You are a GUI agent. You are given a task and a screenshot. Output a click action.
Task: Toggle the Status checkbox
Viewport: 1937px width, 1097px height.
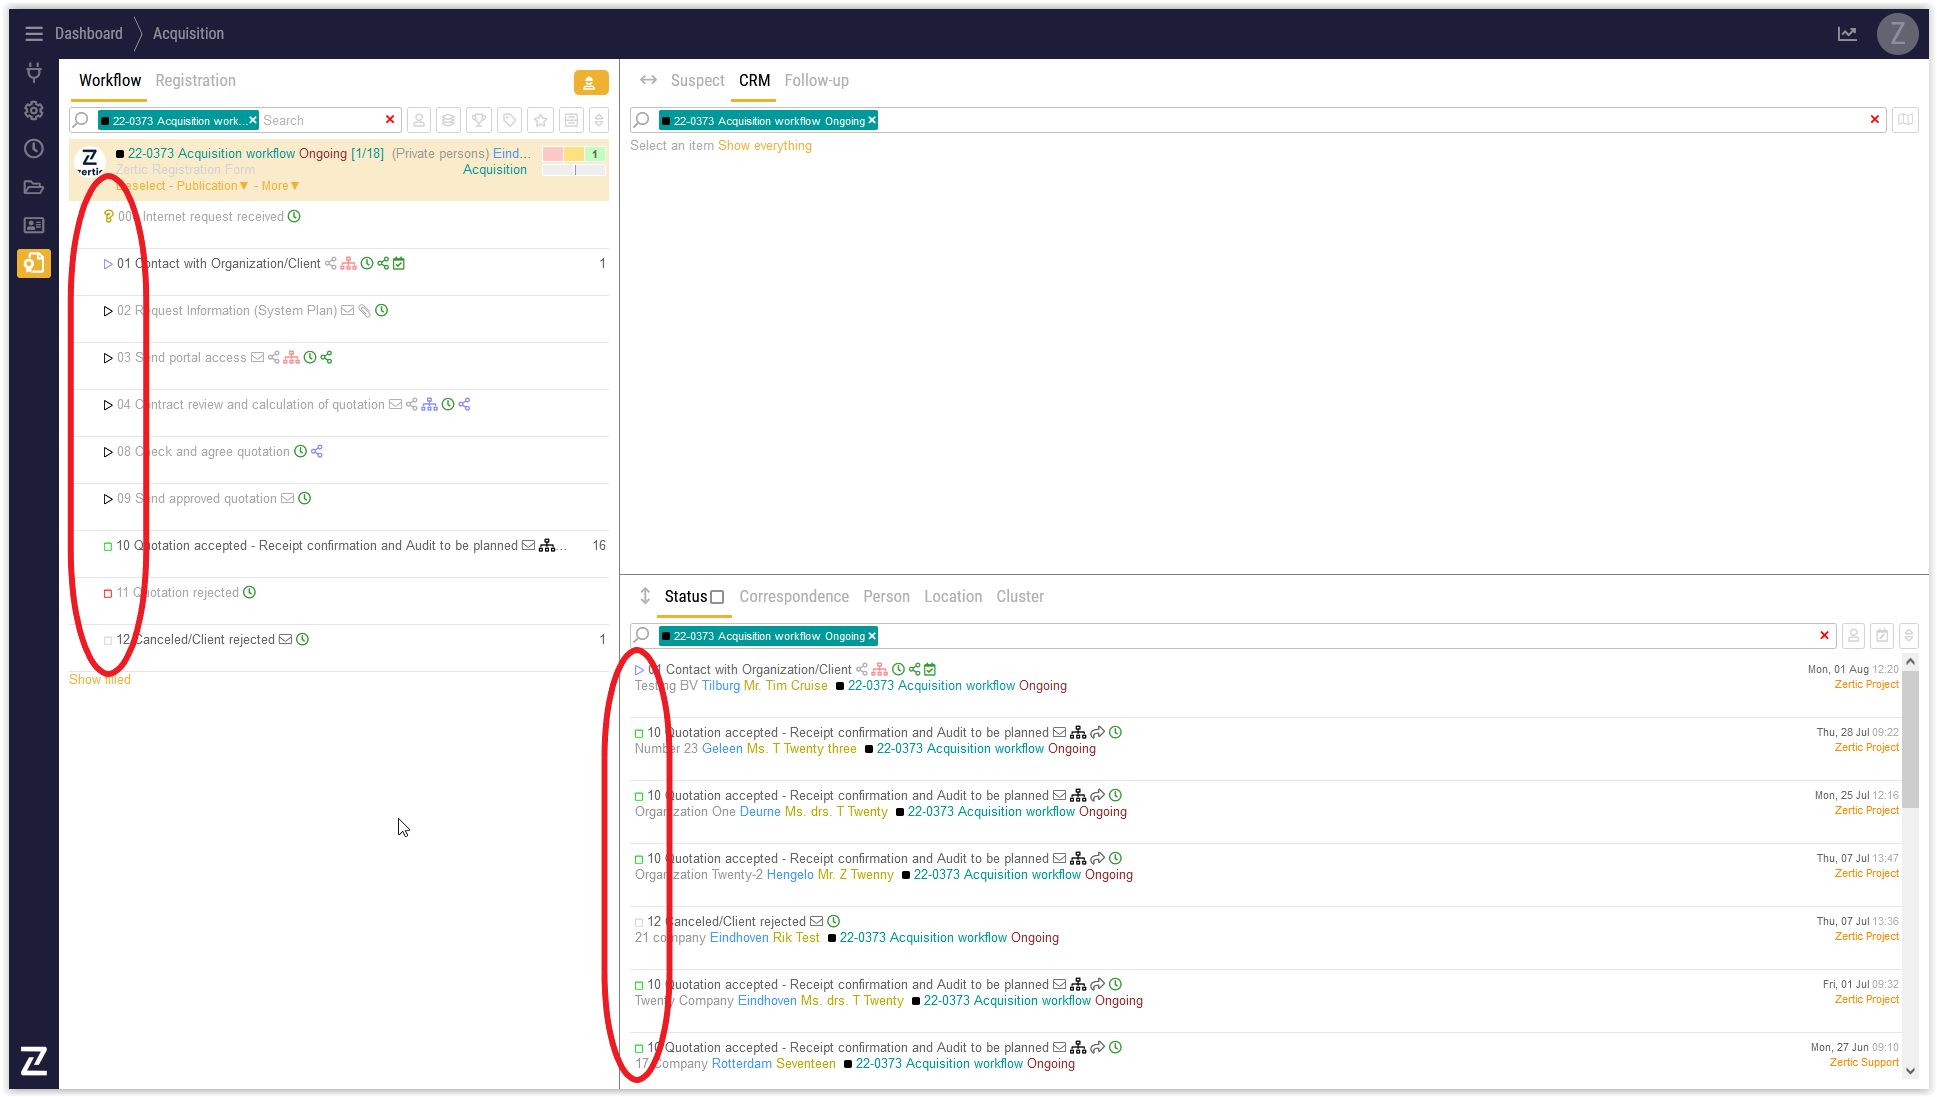[717, 597]
